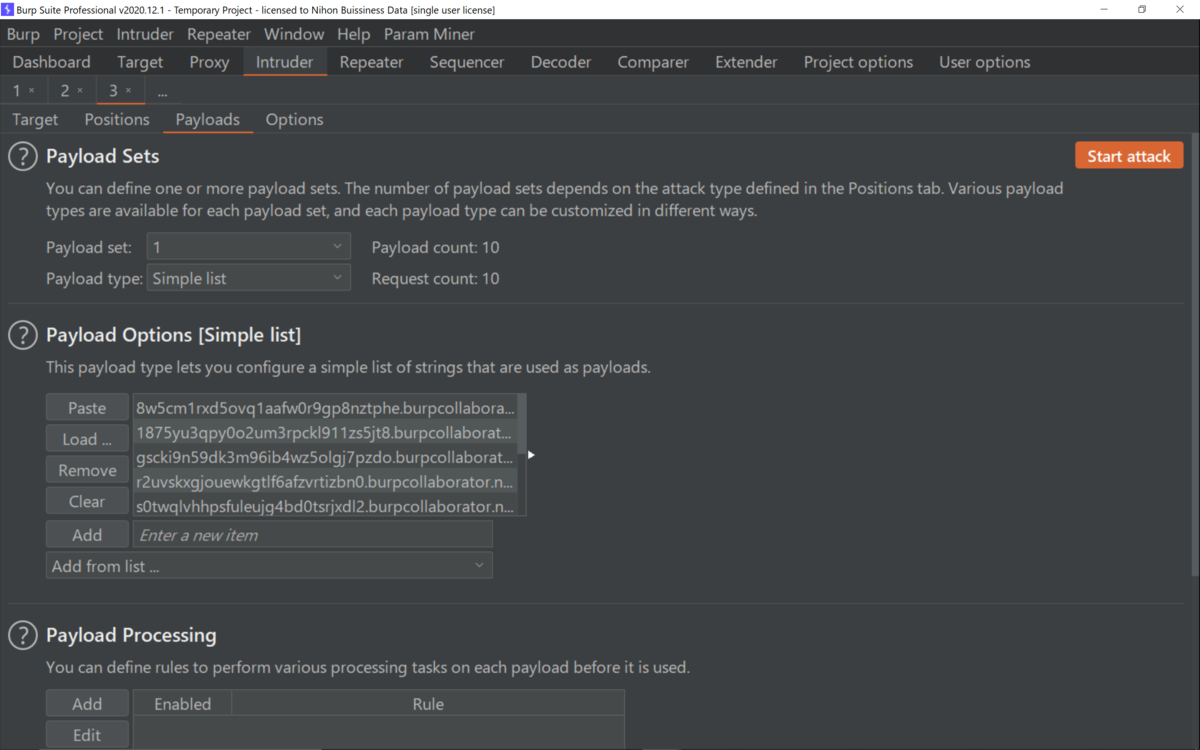Viewport: 1200px width, 750px height.
Task: Select payload starting with 8w5cm1rxd5ovq1
Action: coord(325,408)
